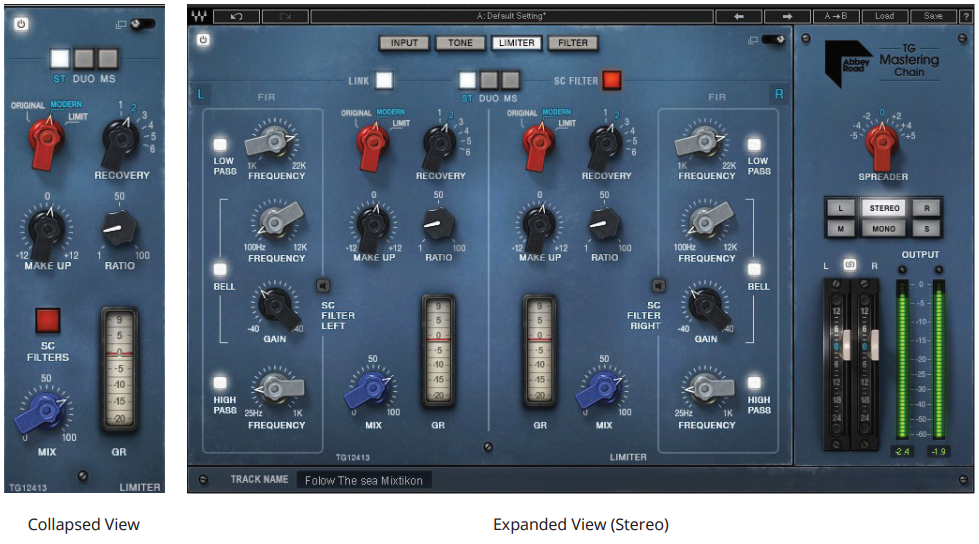The image size is (979, 544).
Task: Listen to the SC Filter Right speaker button
Action: tap(659, 285)
